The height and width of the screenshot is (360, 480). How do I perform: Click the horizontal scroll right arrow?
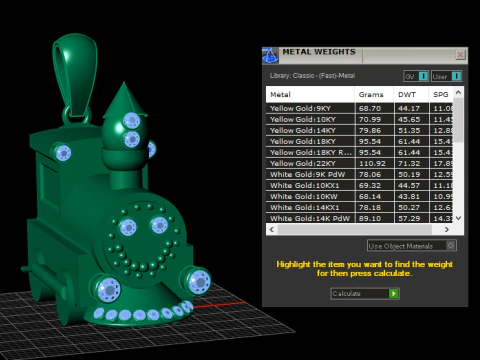coord(447,229)
